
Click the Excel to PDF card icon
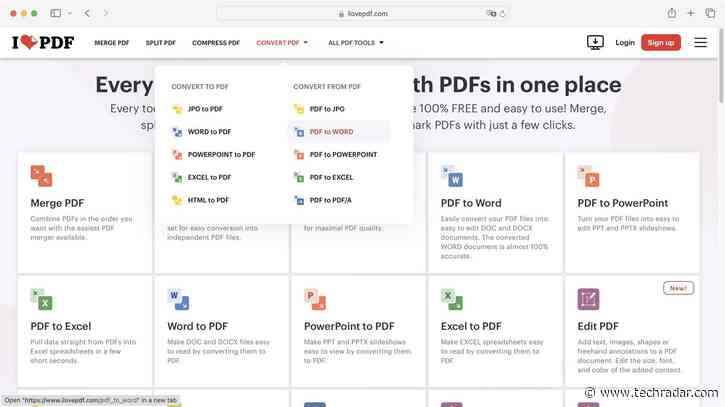pyautogui.click(x=452, y=299)
